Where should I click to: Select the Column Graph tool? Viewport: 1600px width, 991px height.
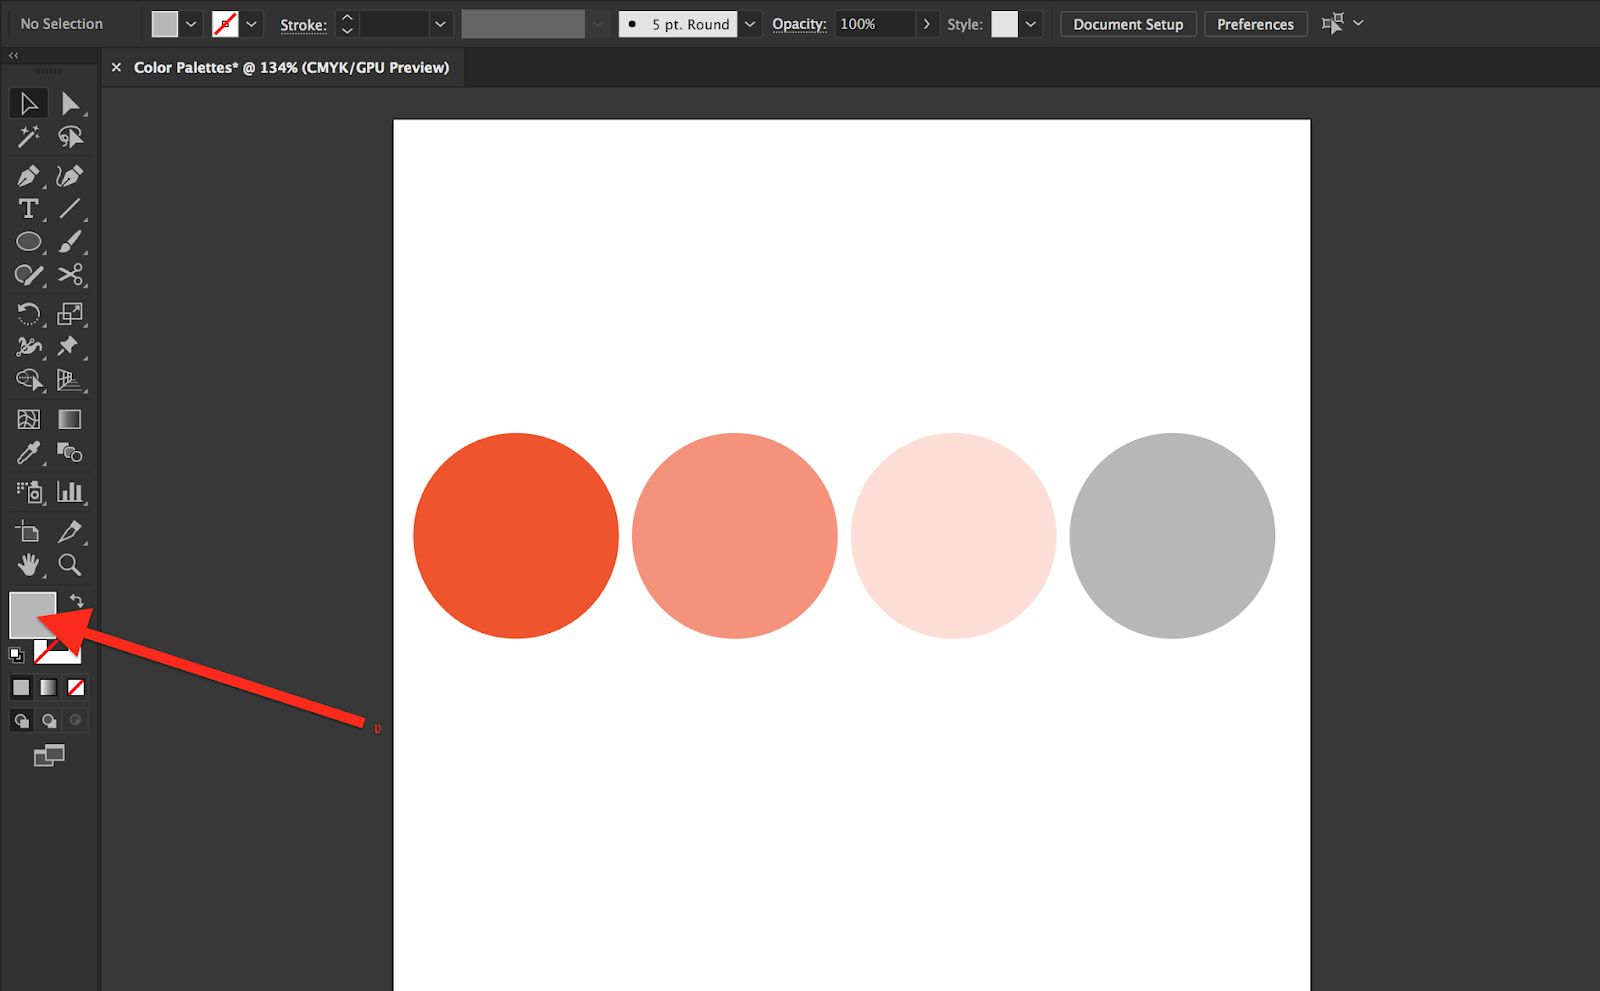point(71,492)
